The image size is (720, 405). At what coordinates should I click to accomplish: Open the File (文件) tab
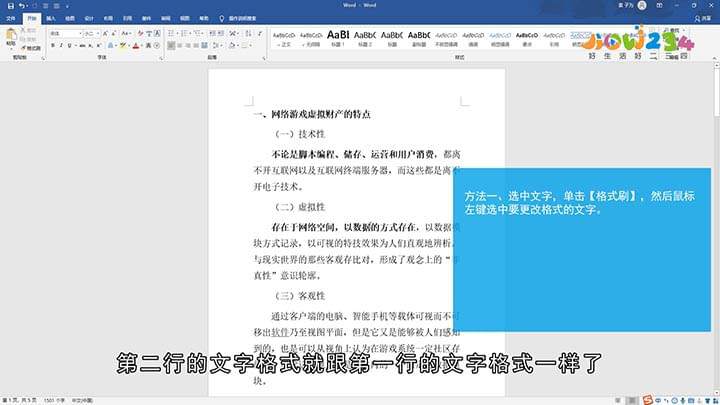(11, 18)
